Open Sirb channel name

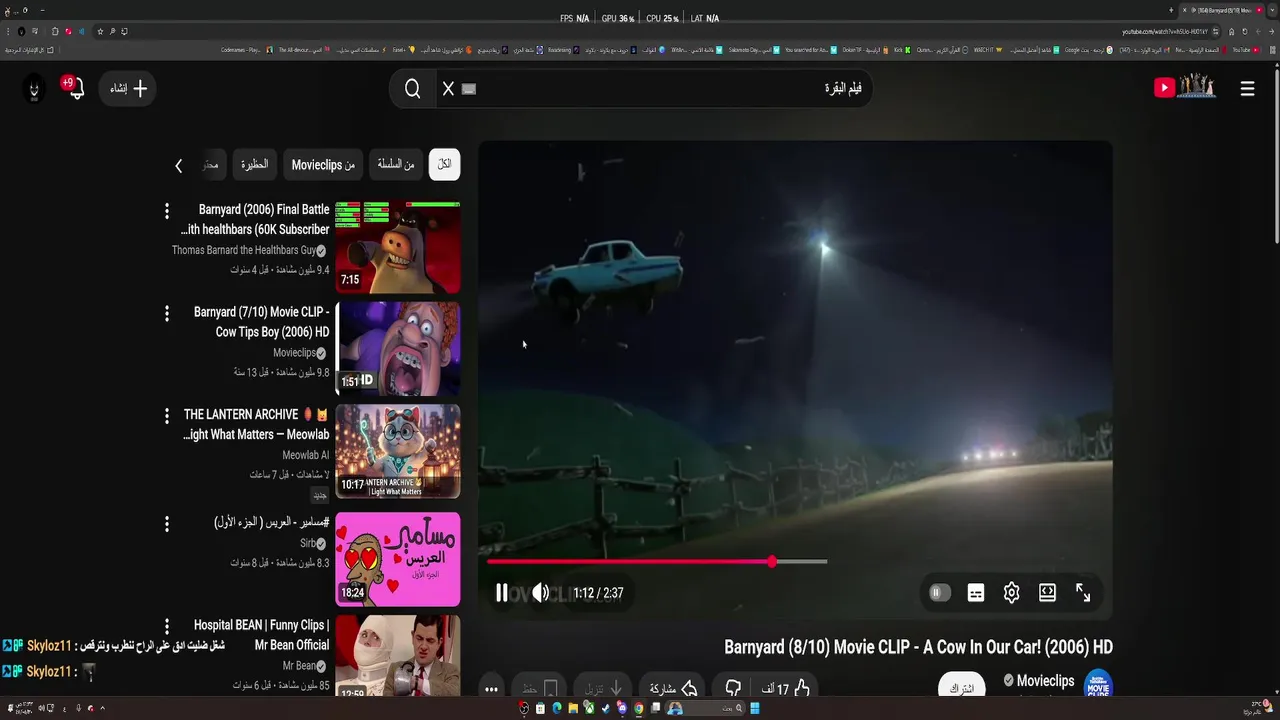(x=308, y=543)
